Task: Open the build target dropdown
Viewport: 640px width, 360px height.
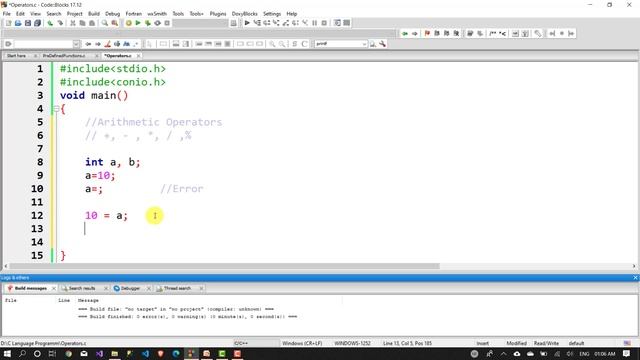Action: click(x=200, y=23)
